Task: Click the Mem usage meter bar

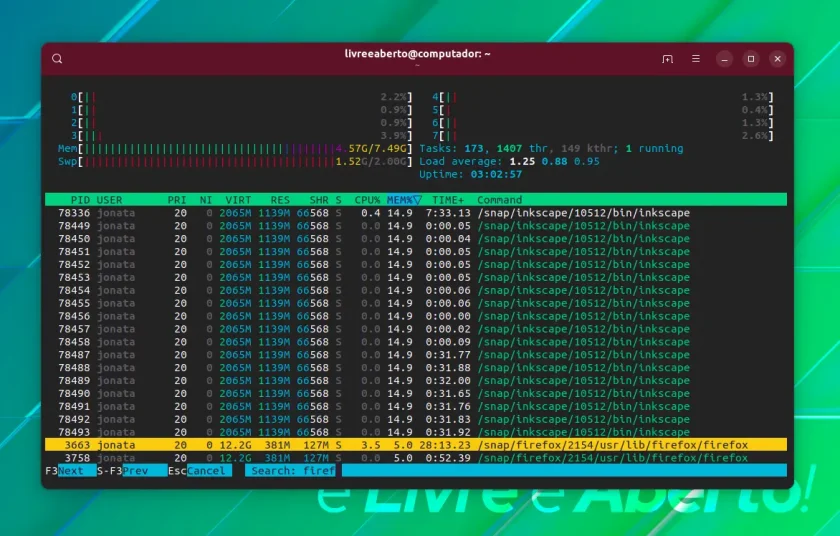Action: click(235, 148)
